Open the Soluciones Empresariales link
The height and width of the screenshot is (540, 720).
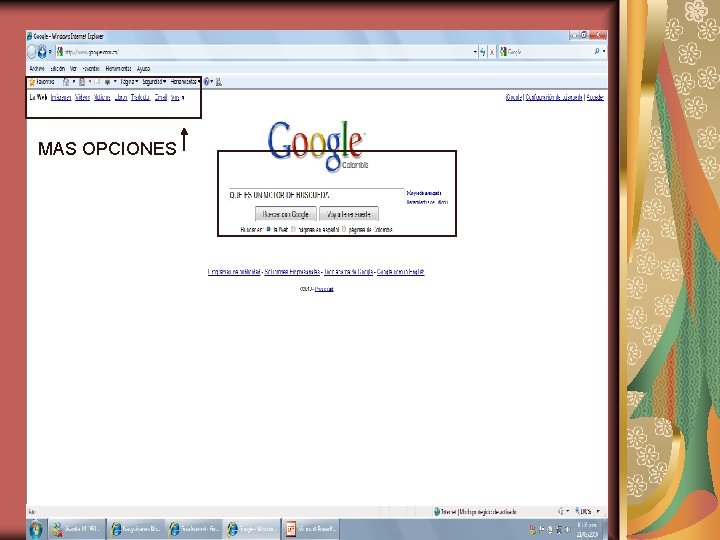point(292,272)
